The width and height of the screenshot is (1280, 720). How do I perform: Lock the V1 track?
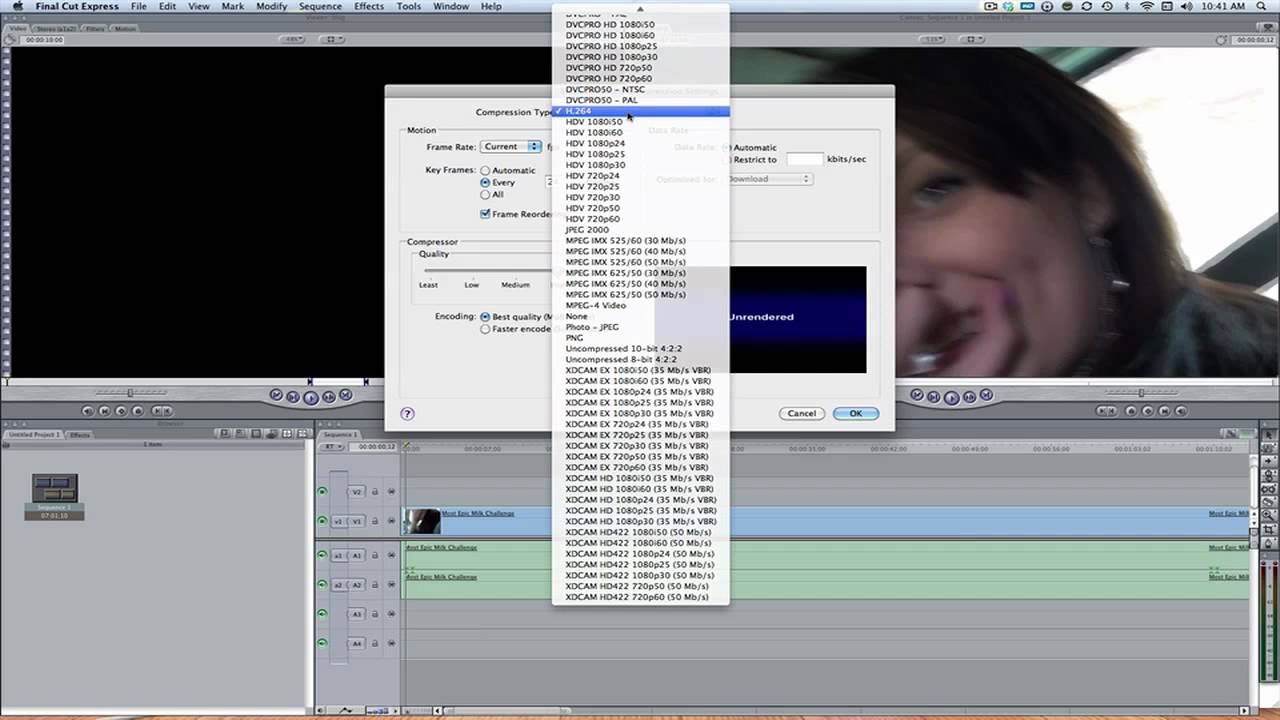(376, 521)
